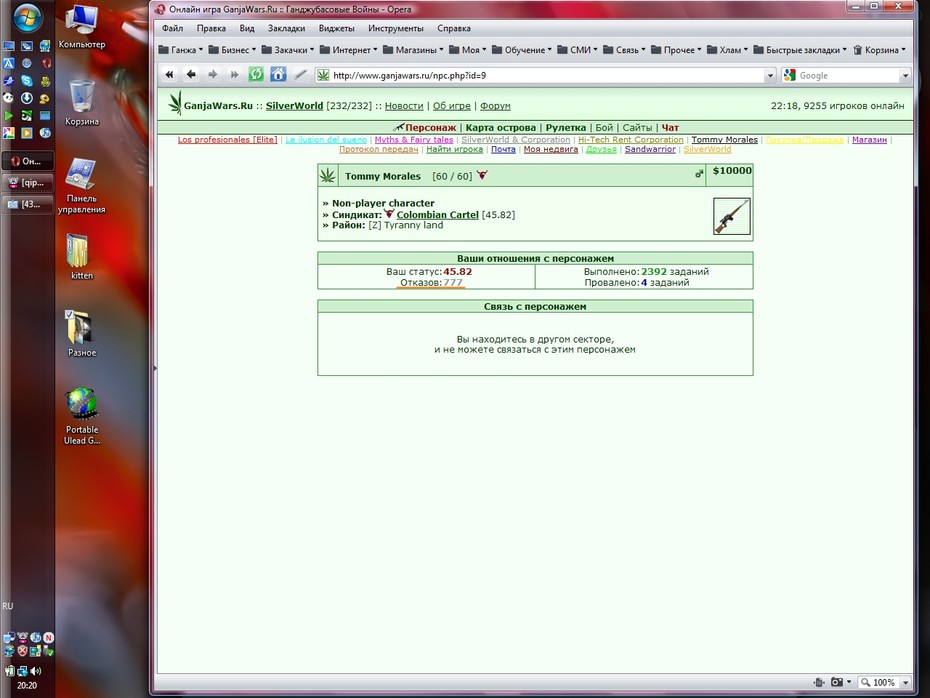
Task: Click the Opera rewind navigation button
Action: (170, 75)
